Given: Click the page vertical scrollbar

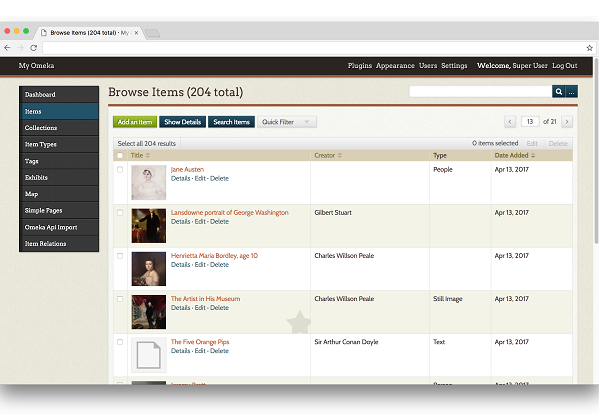Looking at the screenshot, I should pyautogui.click(x=596, y=151).
